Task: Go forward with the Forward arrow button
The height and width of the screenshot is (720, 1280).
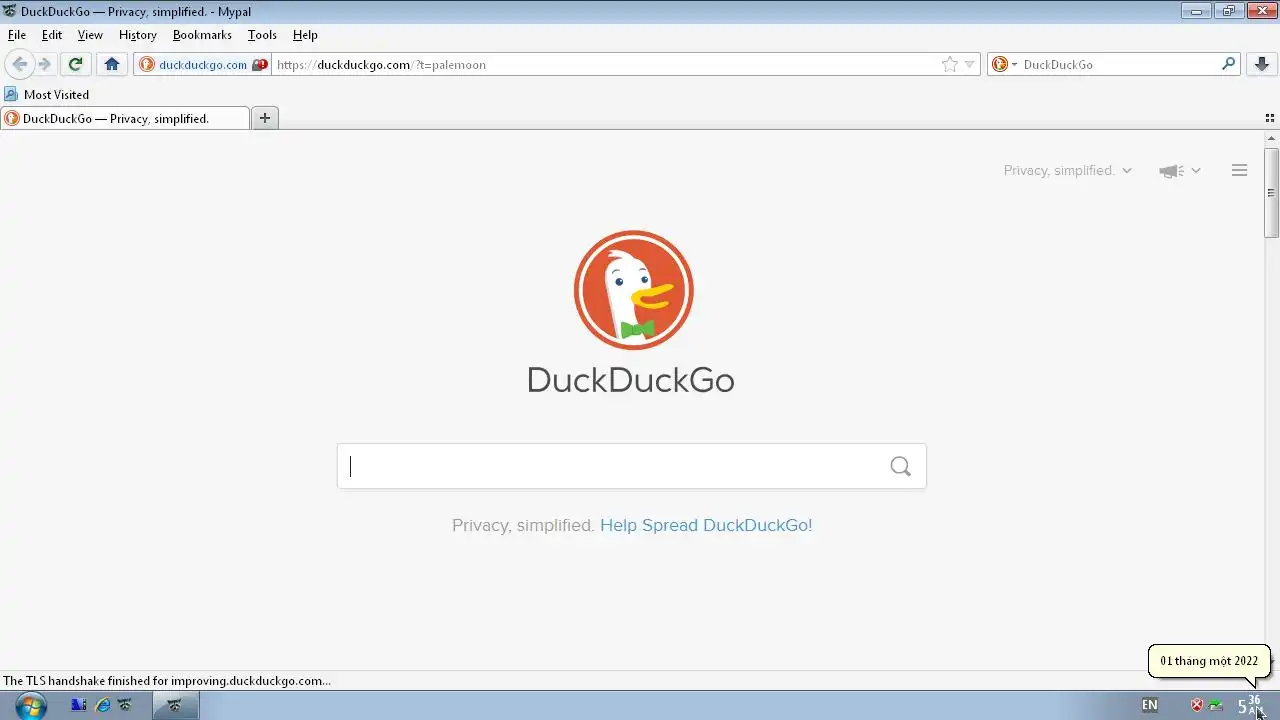Action: tap(44, 64)
